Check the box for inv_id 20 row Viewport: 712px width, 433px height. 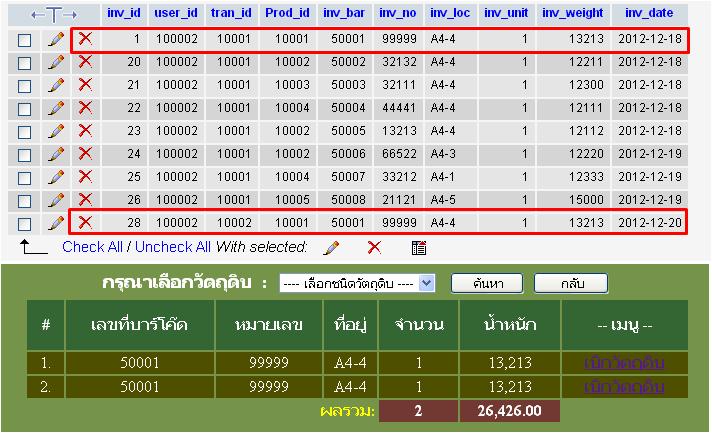click(x=25, y=63)
